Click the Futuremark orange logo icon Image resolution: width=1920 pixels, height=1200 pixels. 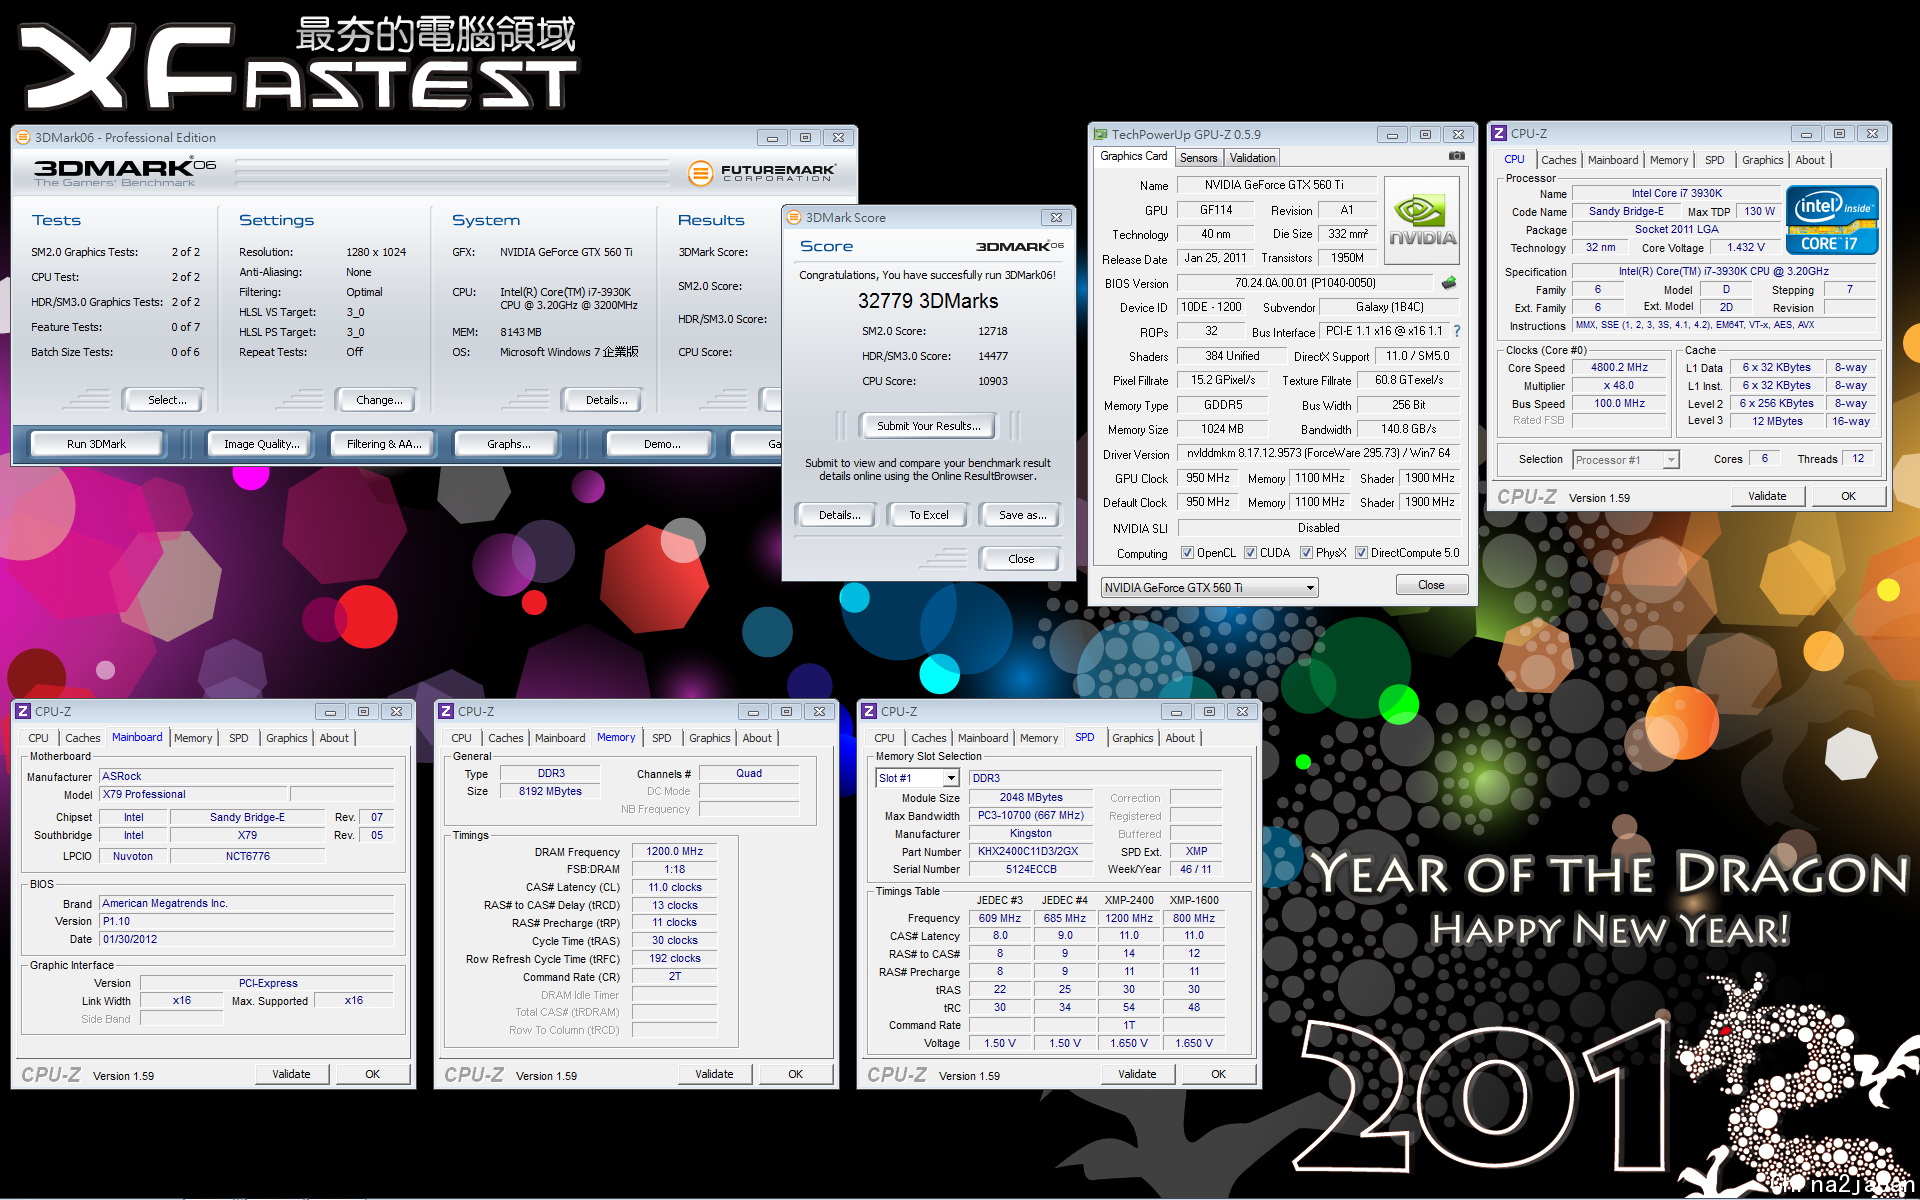point(700,173)
